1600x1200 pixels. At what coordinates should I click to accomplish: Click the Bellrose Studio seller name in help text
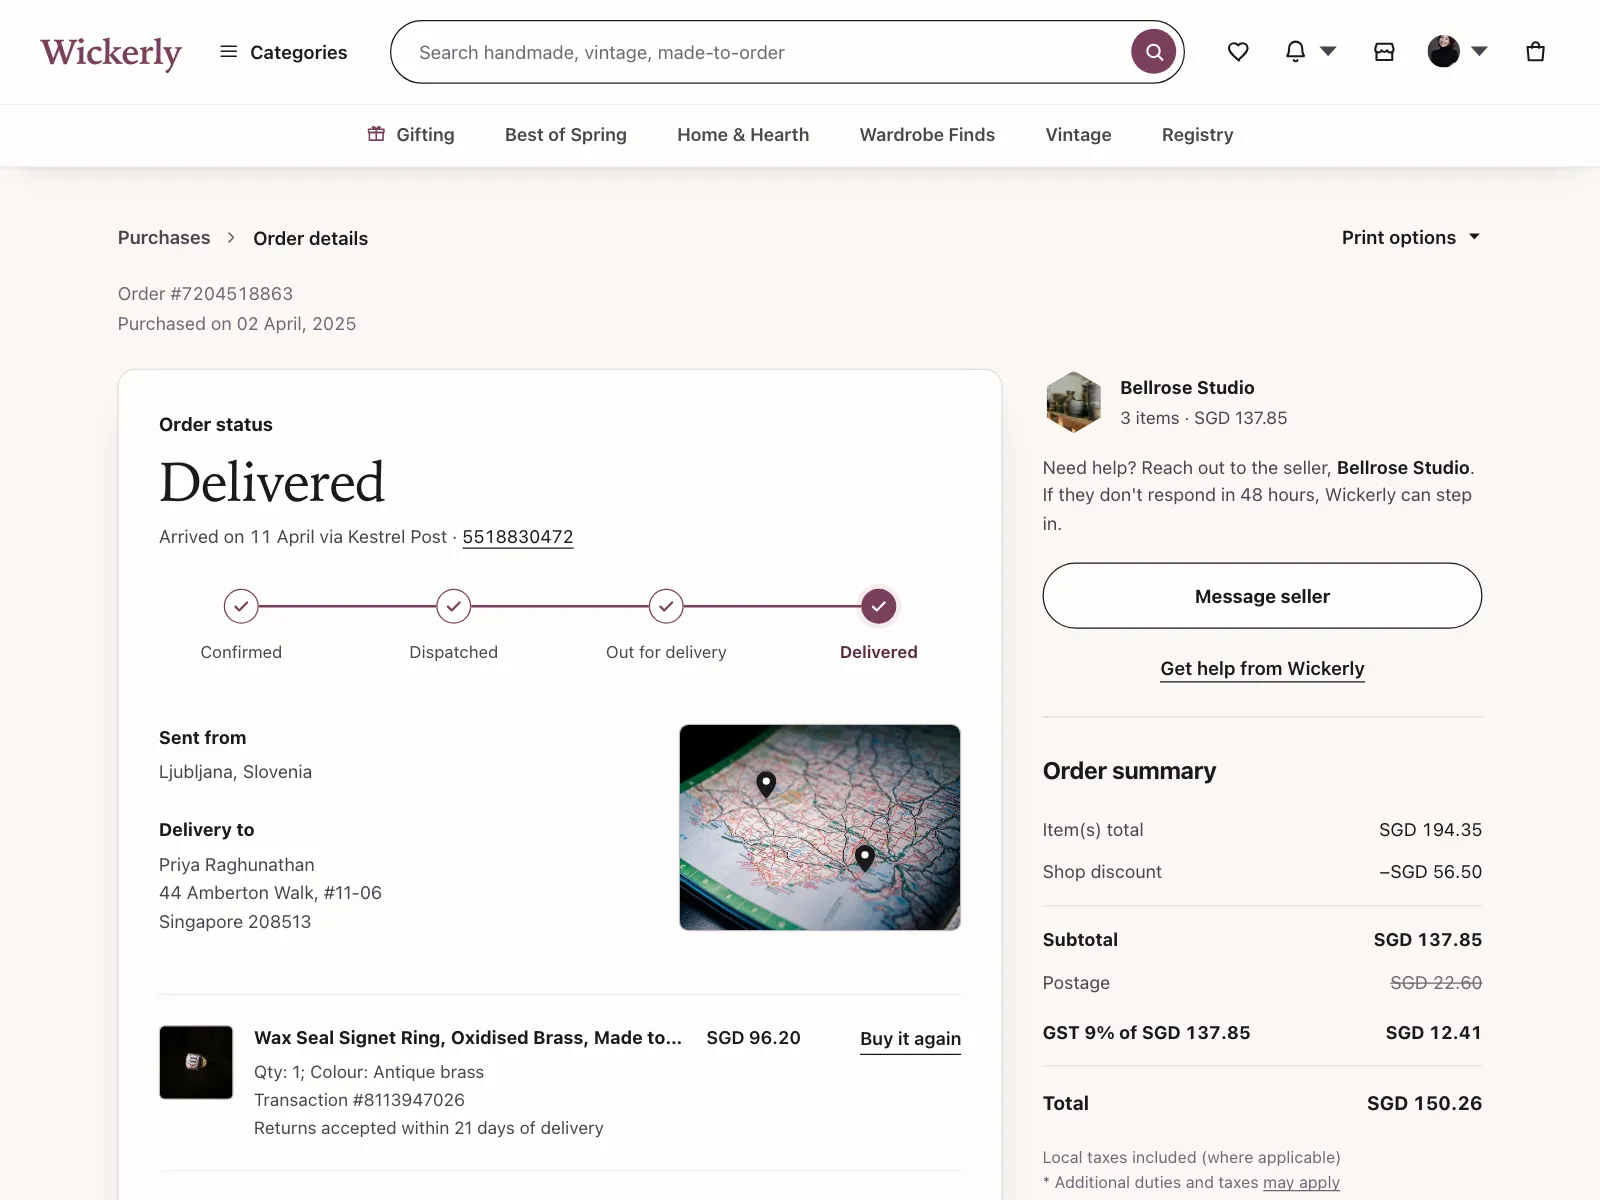coord(1403,468)
